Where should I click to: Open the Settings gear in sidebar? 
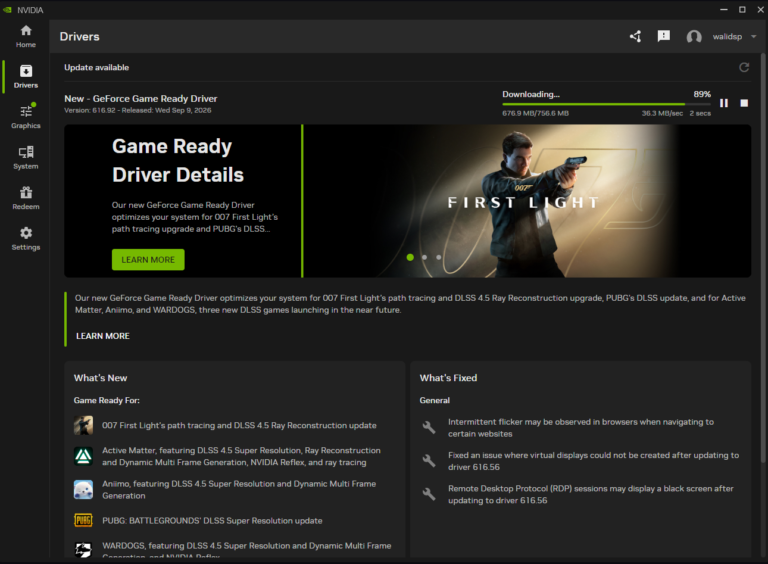[x=25, y=238]
